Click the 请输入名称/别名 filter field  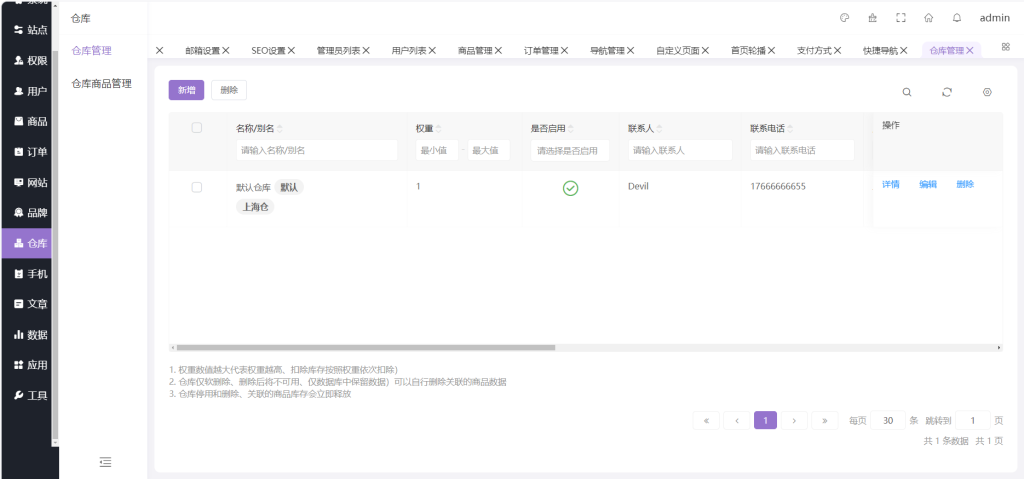(x=317, y=150)
